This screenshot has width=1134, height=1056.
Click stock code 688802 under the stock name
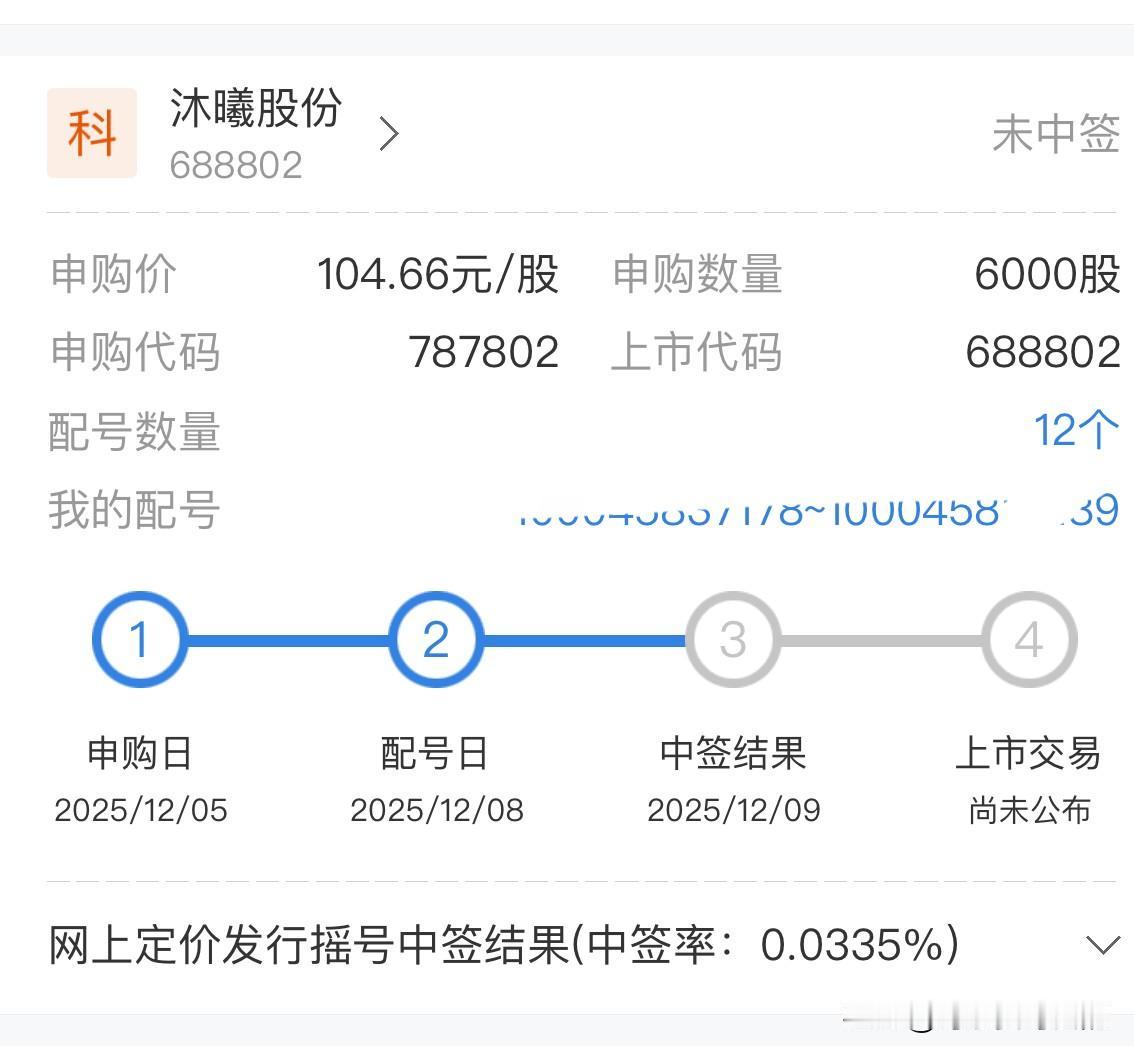point(236,165)
